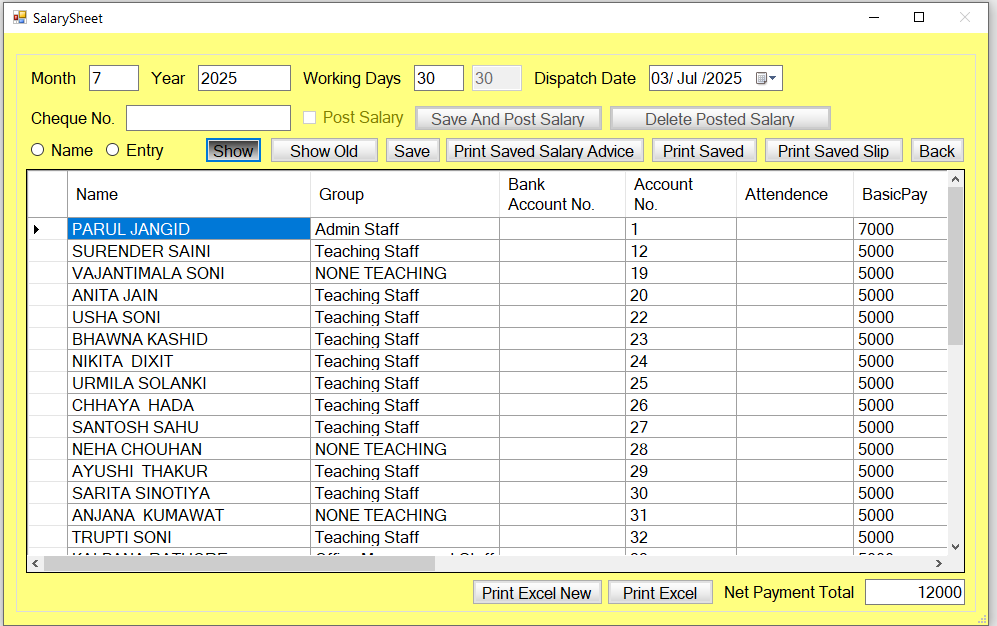Maximize the SalarySheet window
Screen dimensions: 997x626
coord(919,17)
